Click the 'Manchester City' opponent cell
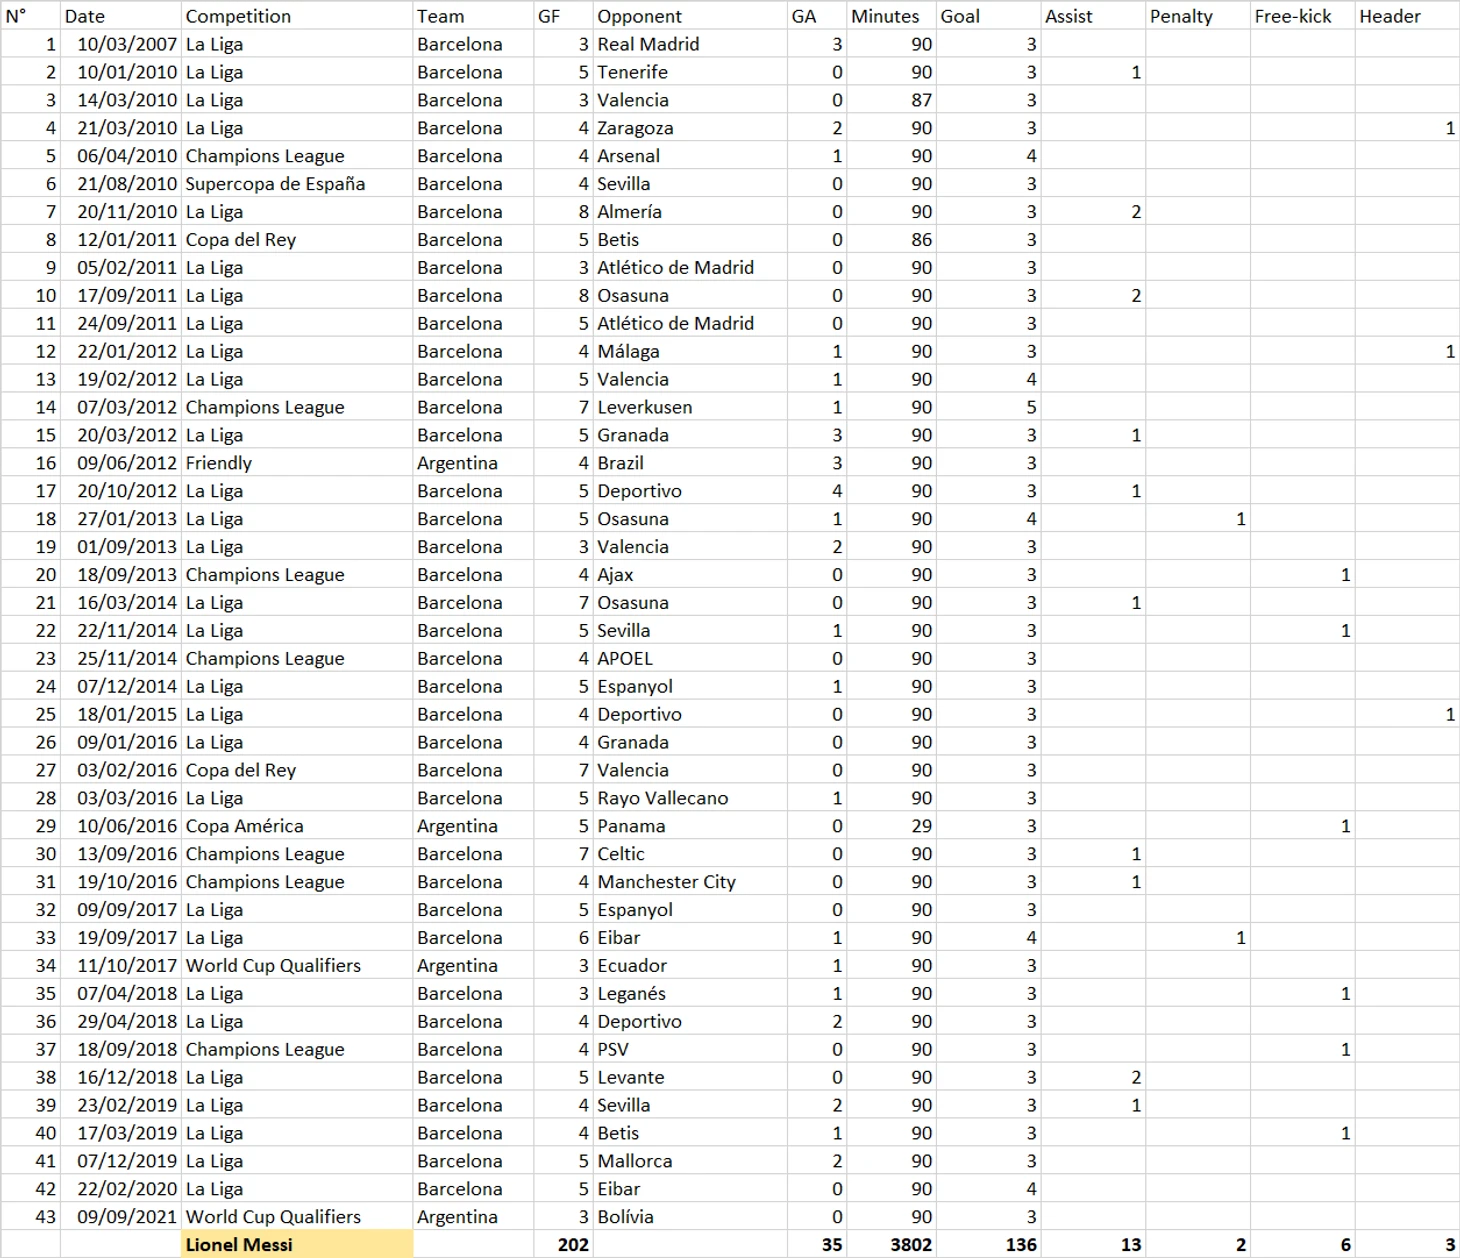 click(690, 882)
